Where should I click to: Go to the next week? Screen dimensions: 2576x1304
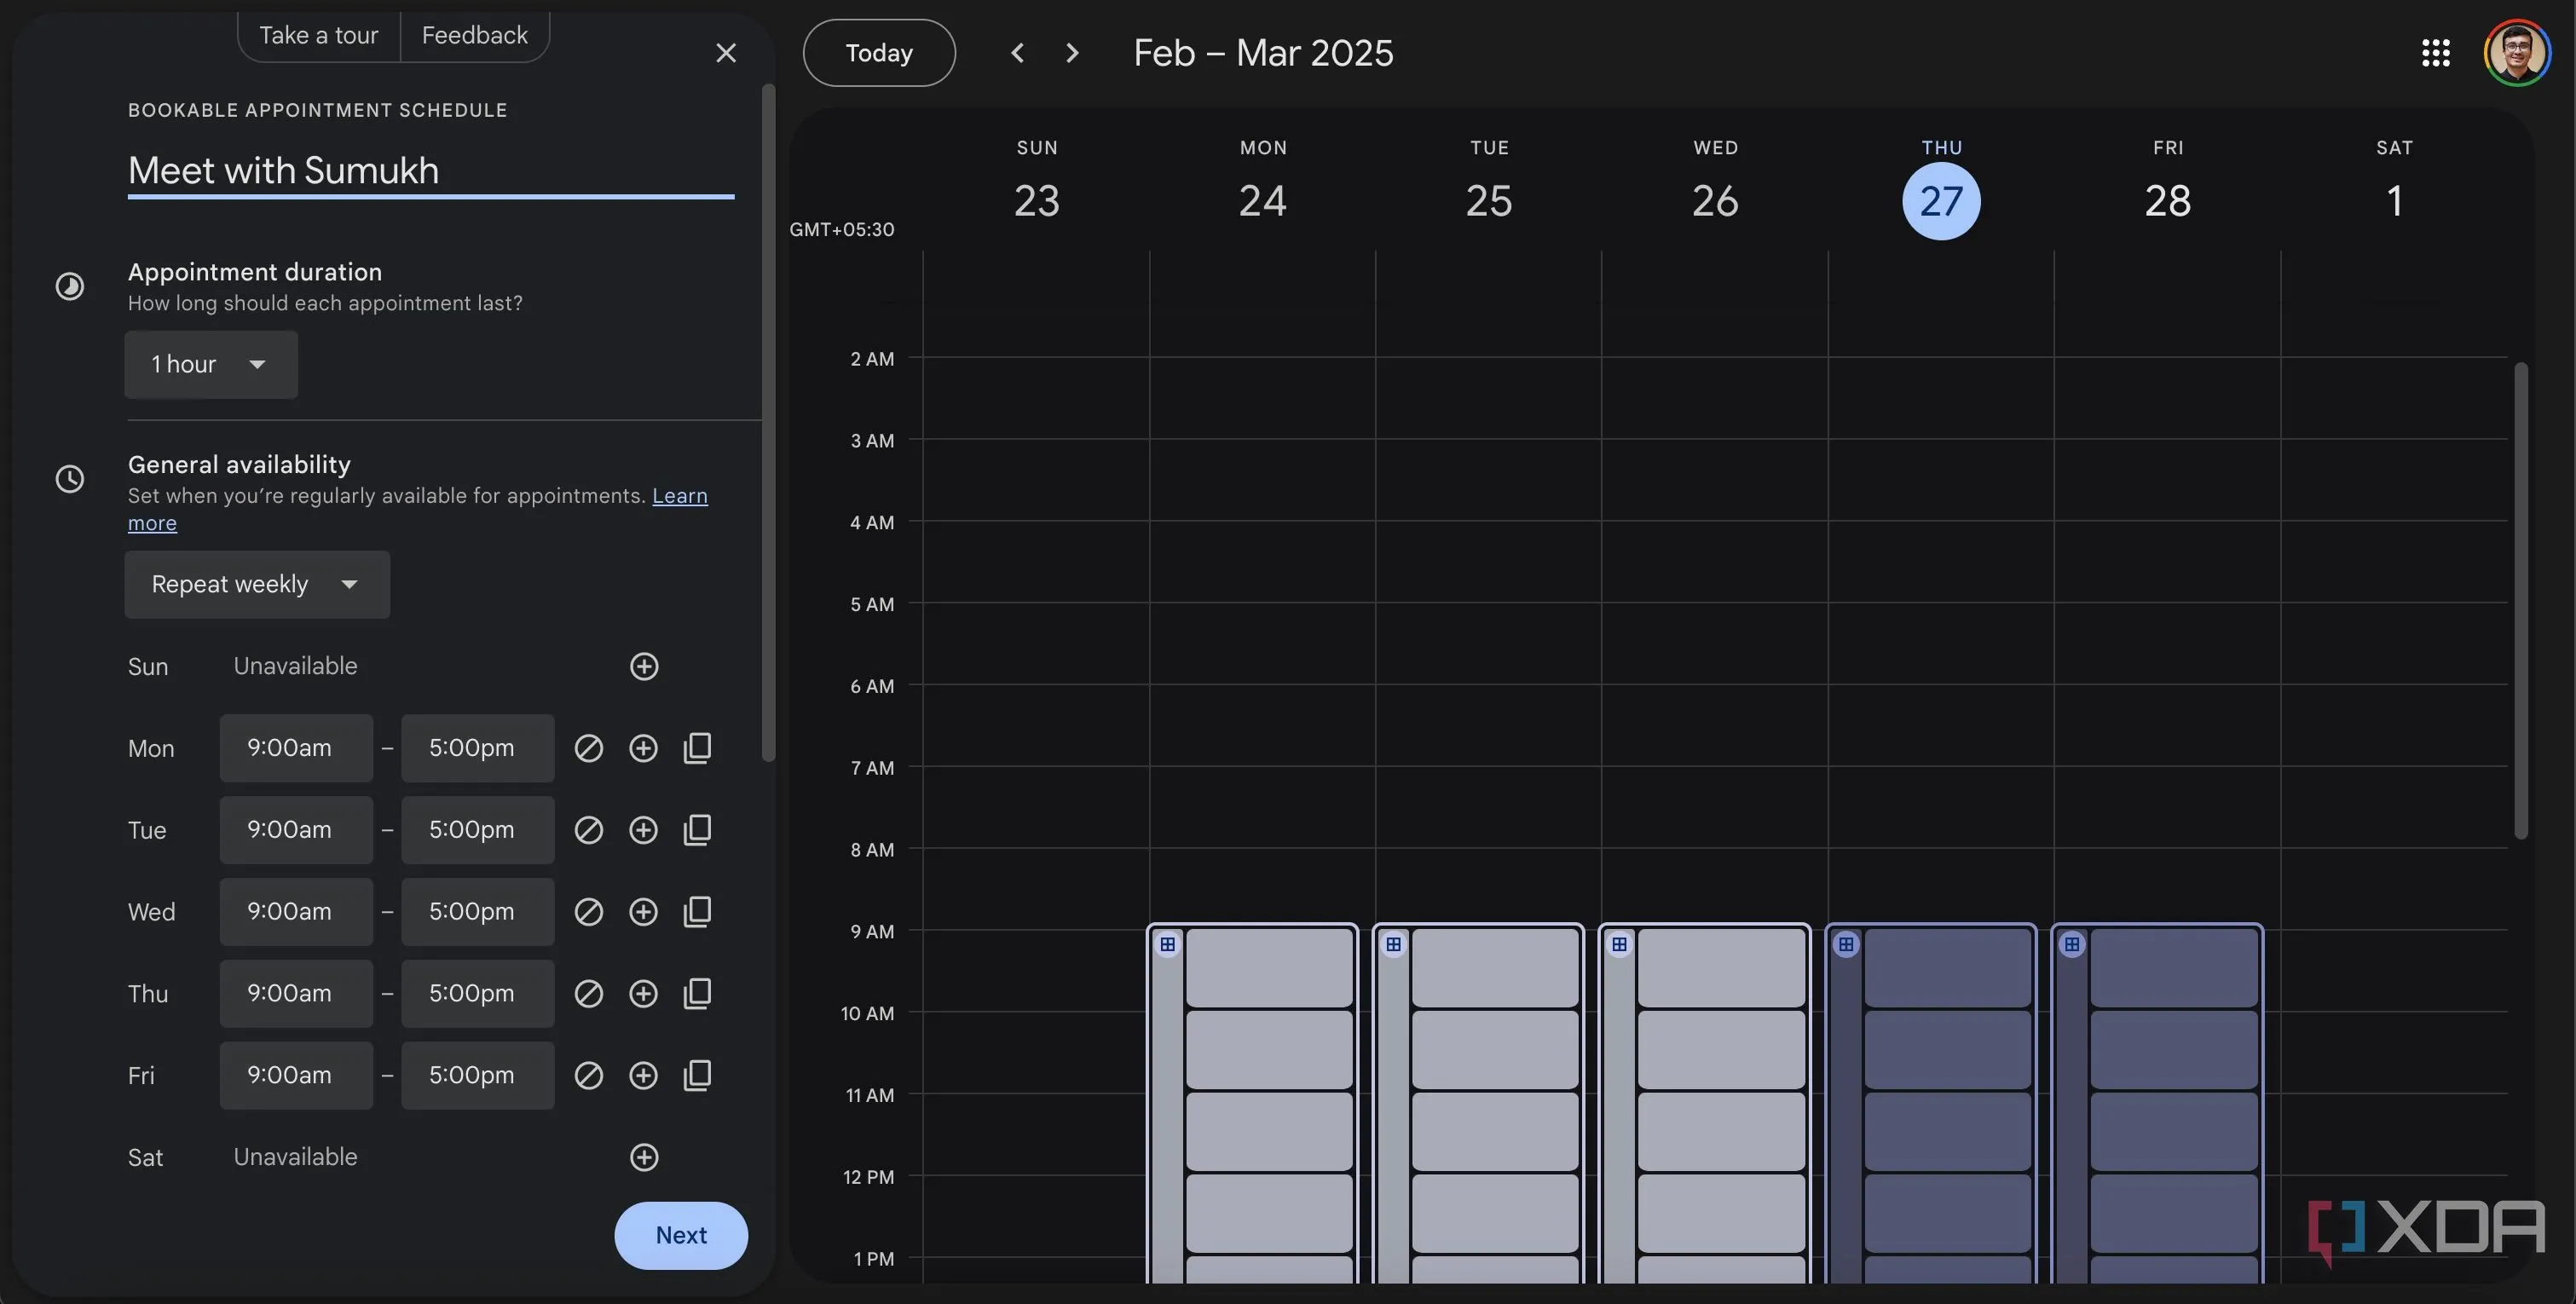coord(1072,53)
